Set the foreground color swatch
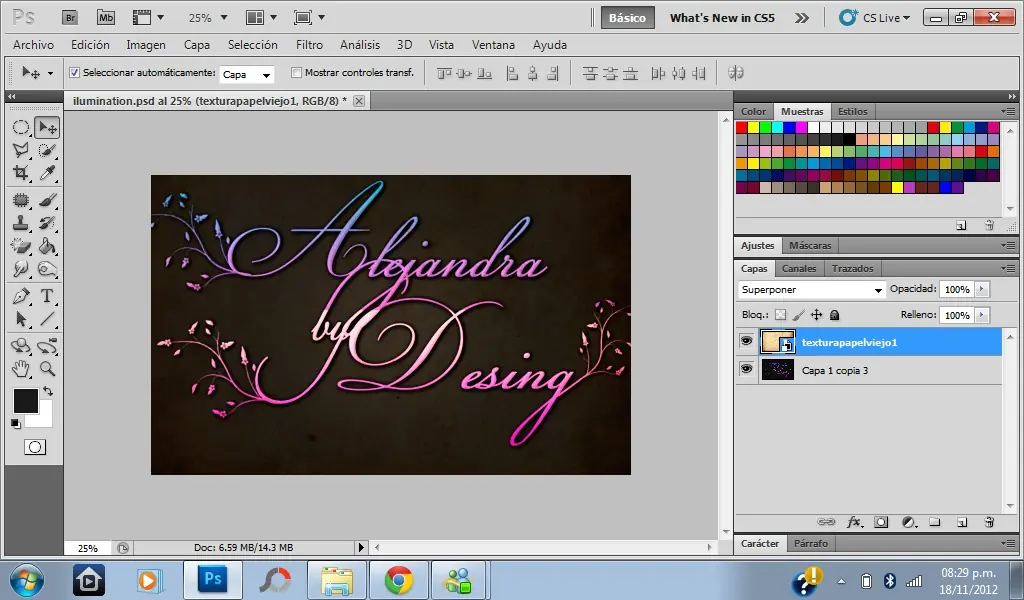This screenshot has height=600, width=1024. click(25, 401)
